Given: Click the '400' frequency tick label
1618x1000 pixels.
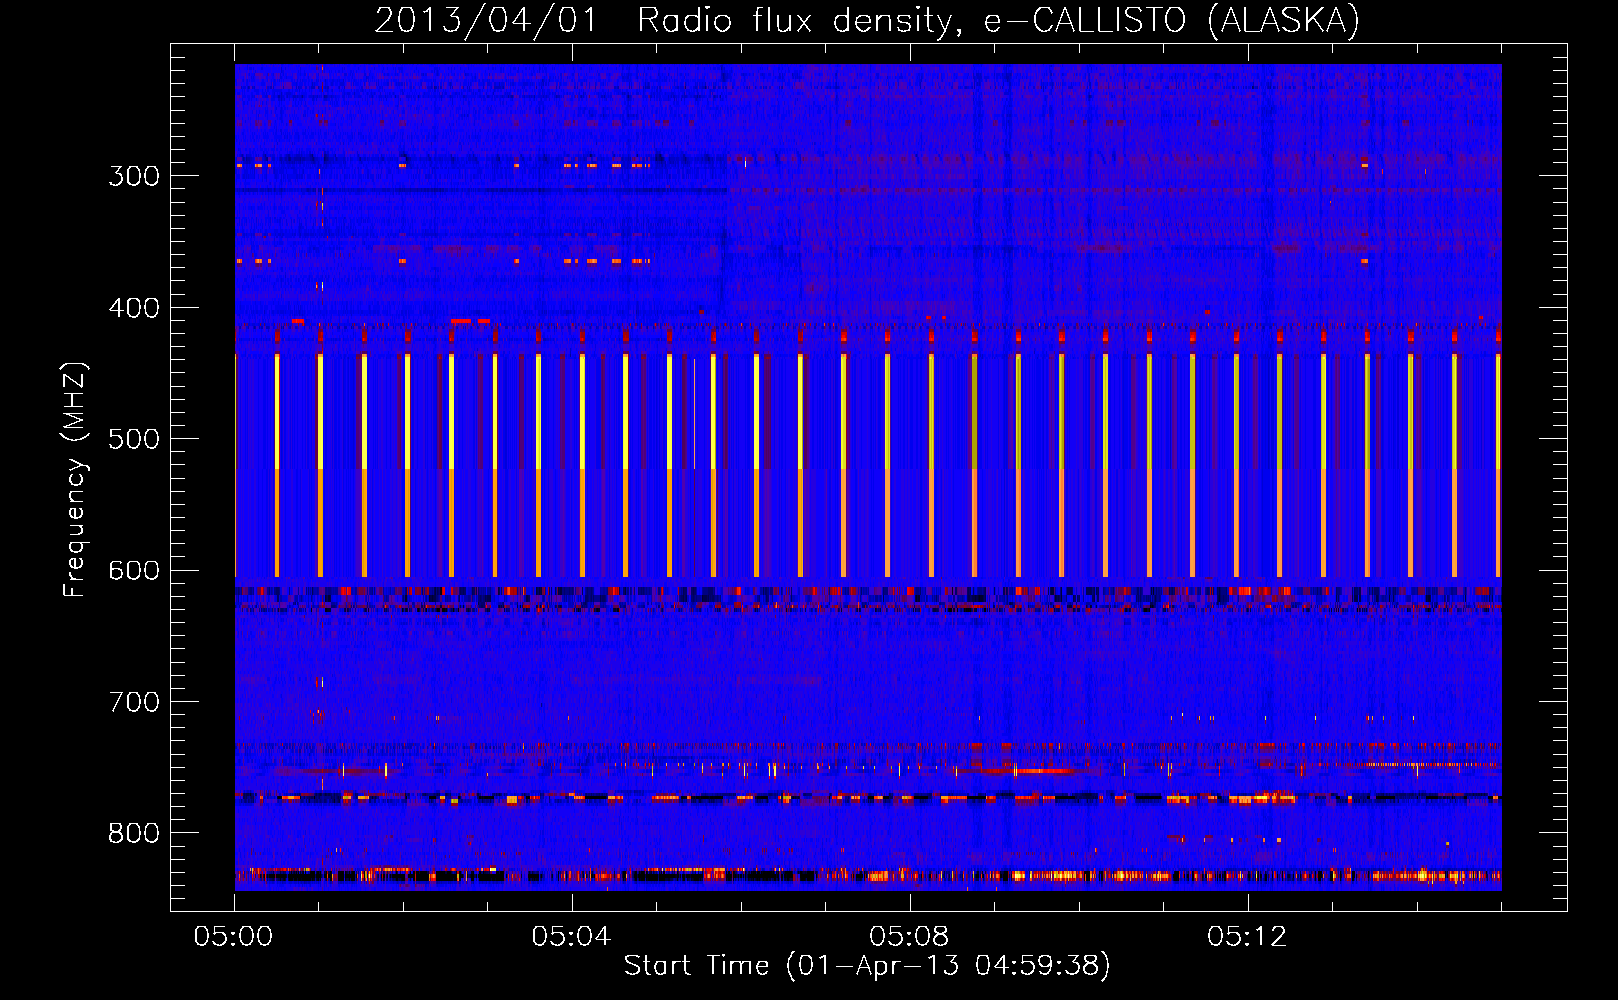Looking at the screenshot, I should click(x=134, y=308).
